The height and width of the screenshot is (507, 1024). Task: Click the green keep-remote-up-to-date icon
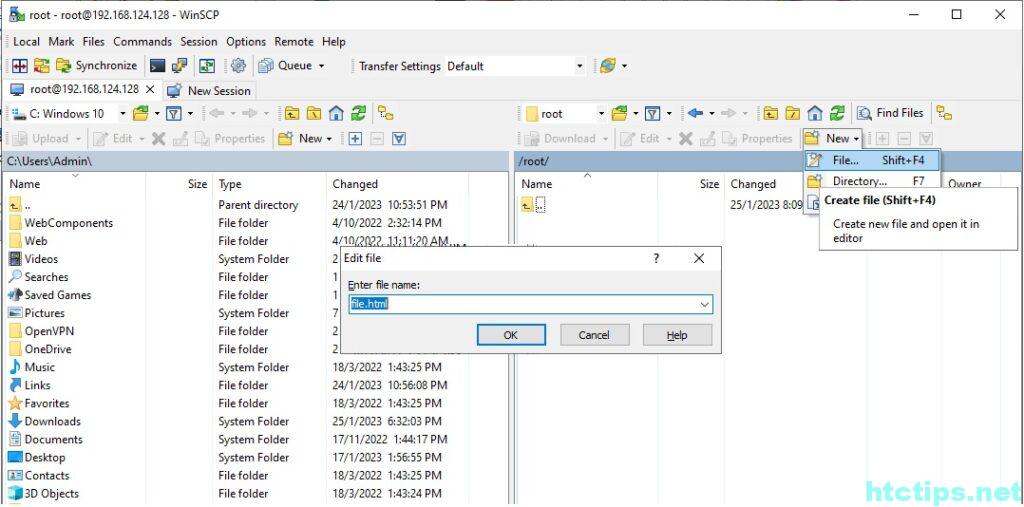207,66
